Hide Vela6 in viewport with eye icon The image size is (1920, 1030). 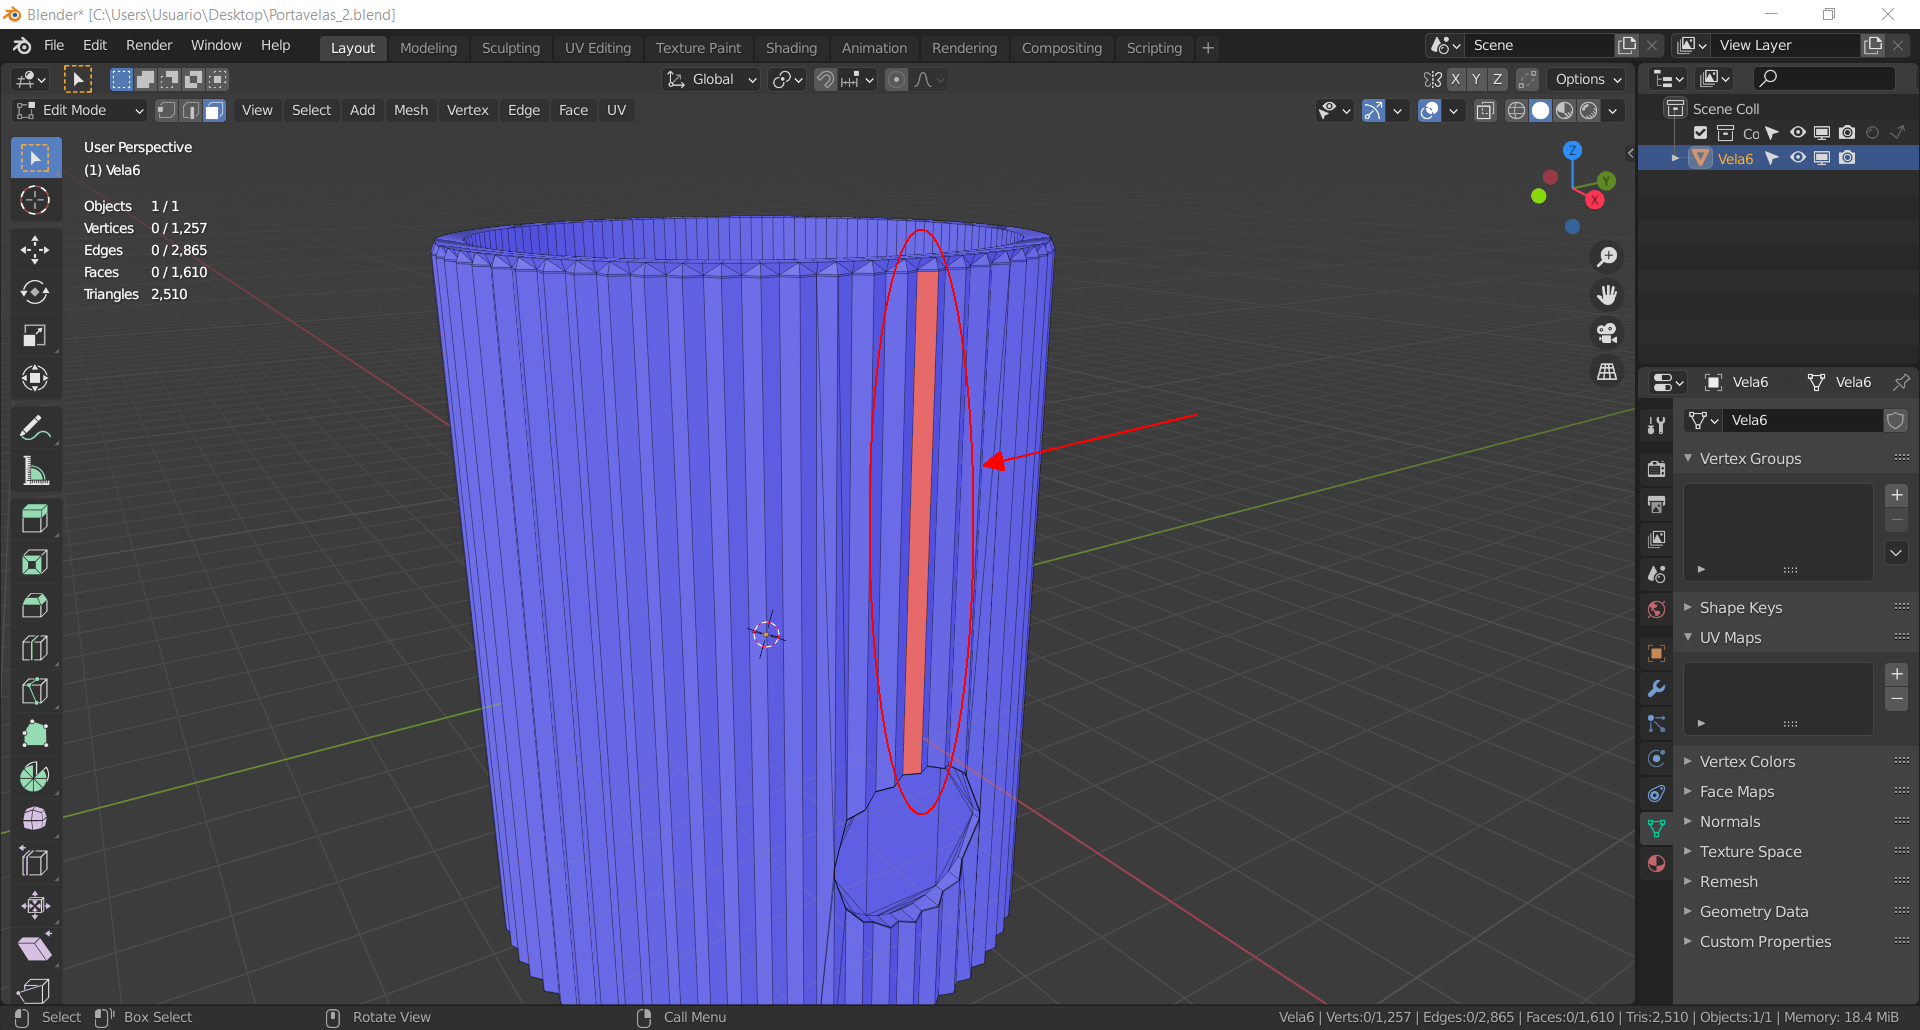[x=1797, y=158]
